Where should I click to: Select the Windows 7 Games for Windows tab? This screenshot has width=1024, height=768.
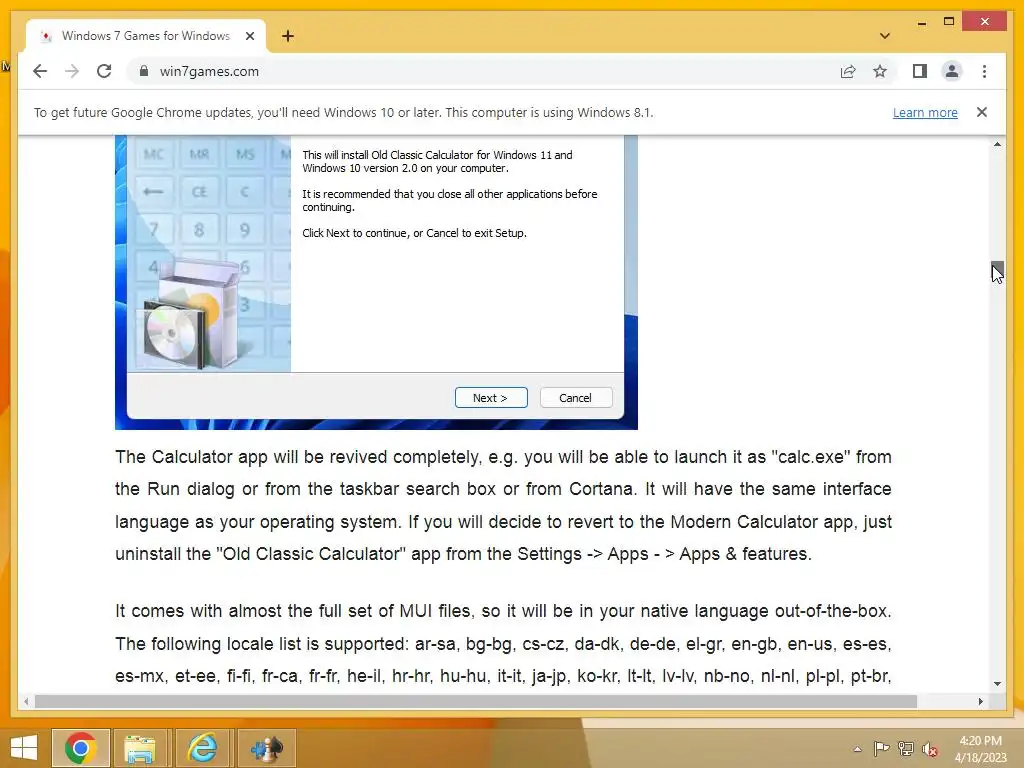(x=146, y=36)
